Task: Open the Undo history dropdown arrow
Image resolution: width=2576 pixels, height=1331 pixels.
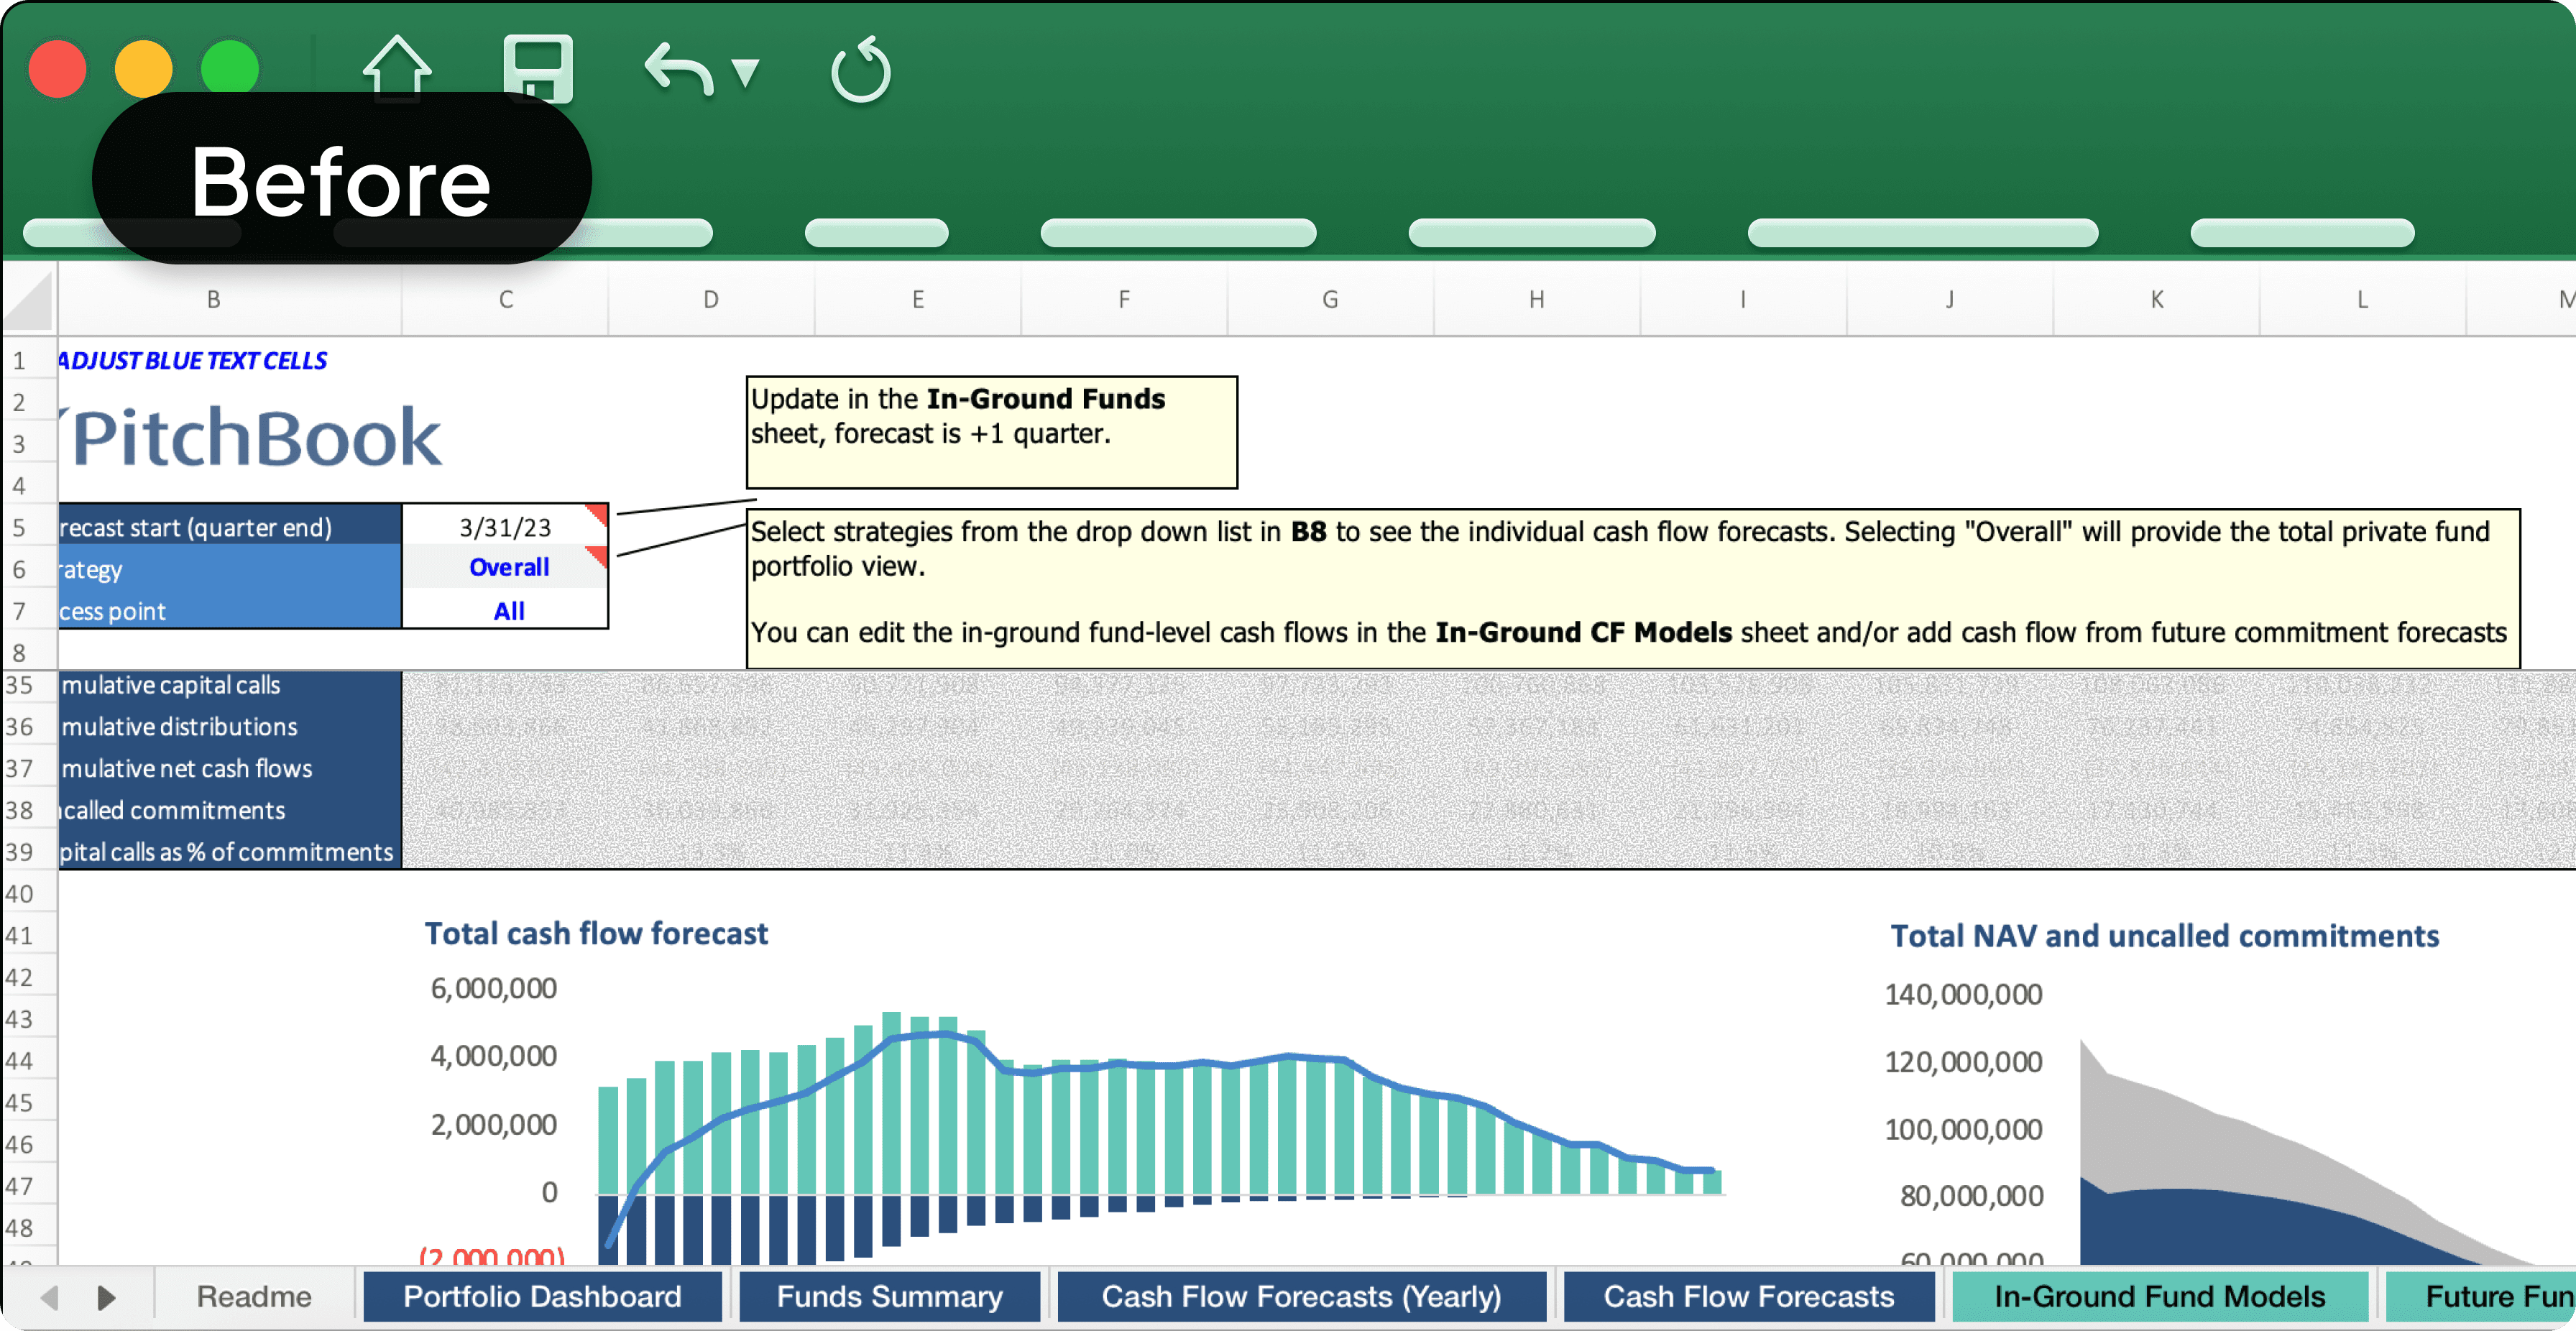Action: pyautogui.click(x=746, y=72)
